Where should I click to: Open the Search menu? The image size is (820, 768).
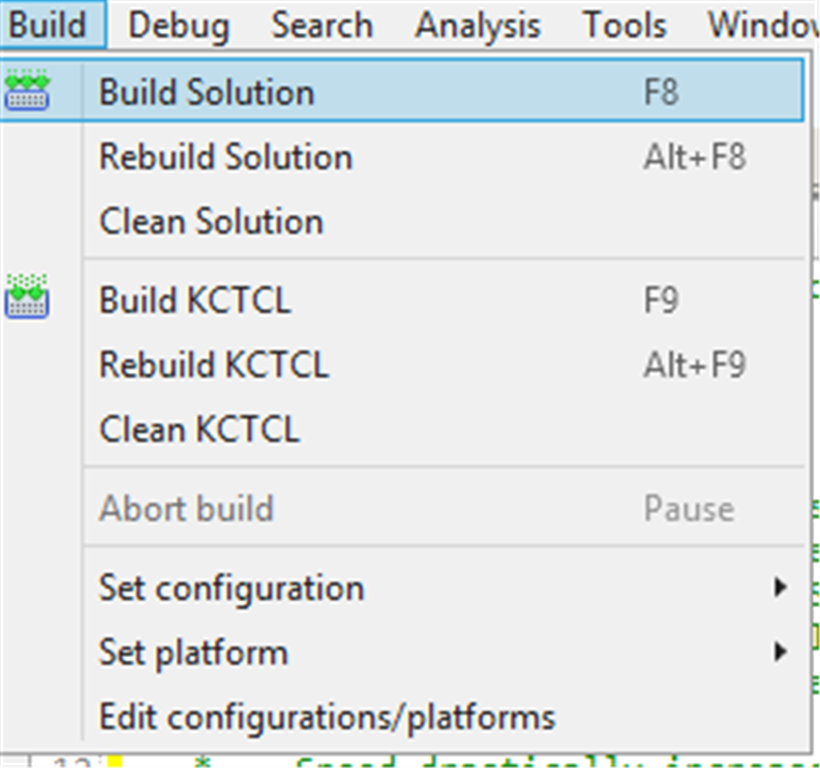click(322, 25)
